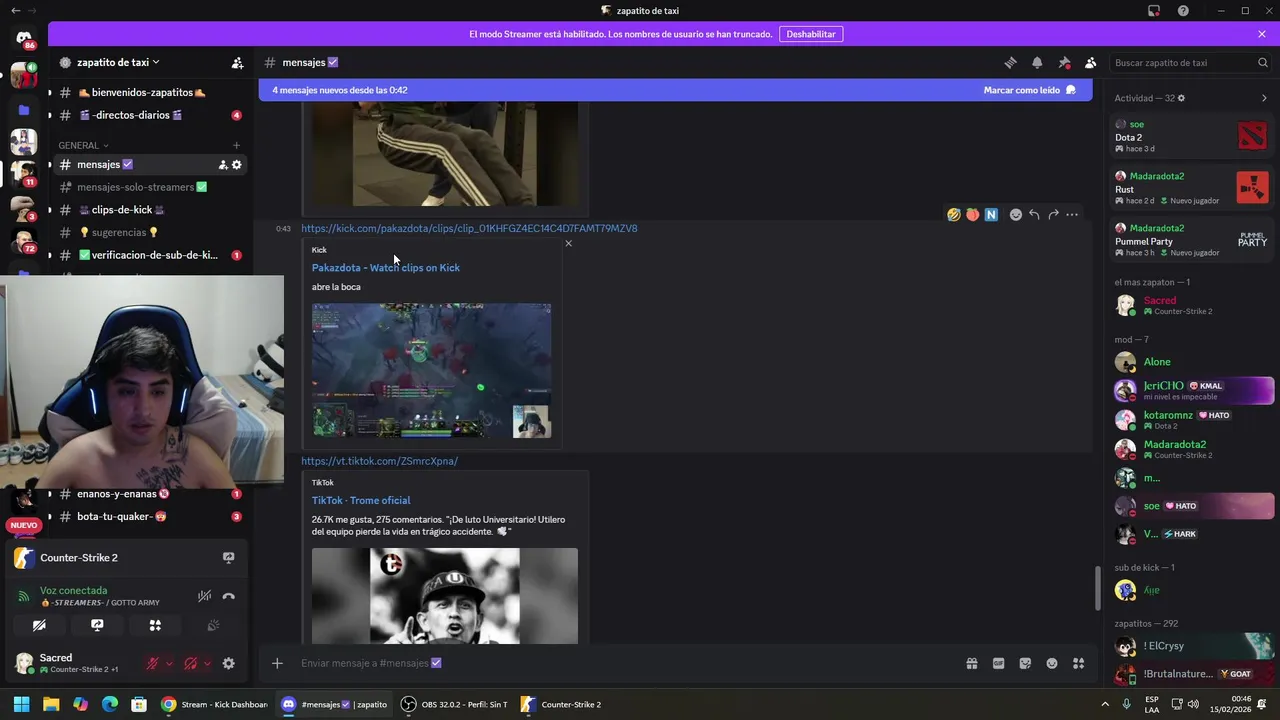Viewport: 1280px width, 720px height.
Task: Open the vt.tiktok.com link
Action: (379, 461)
